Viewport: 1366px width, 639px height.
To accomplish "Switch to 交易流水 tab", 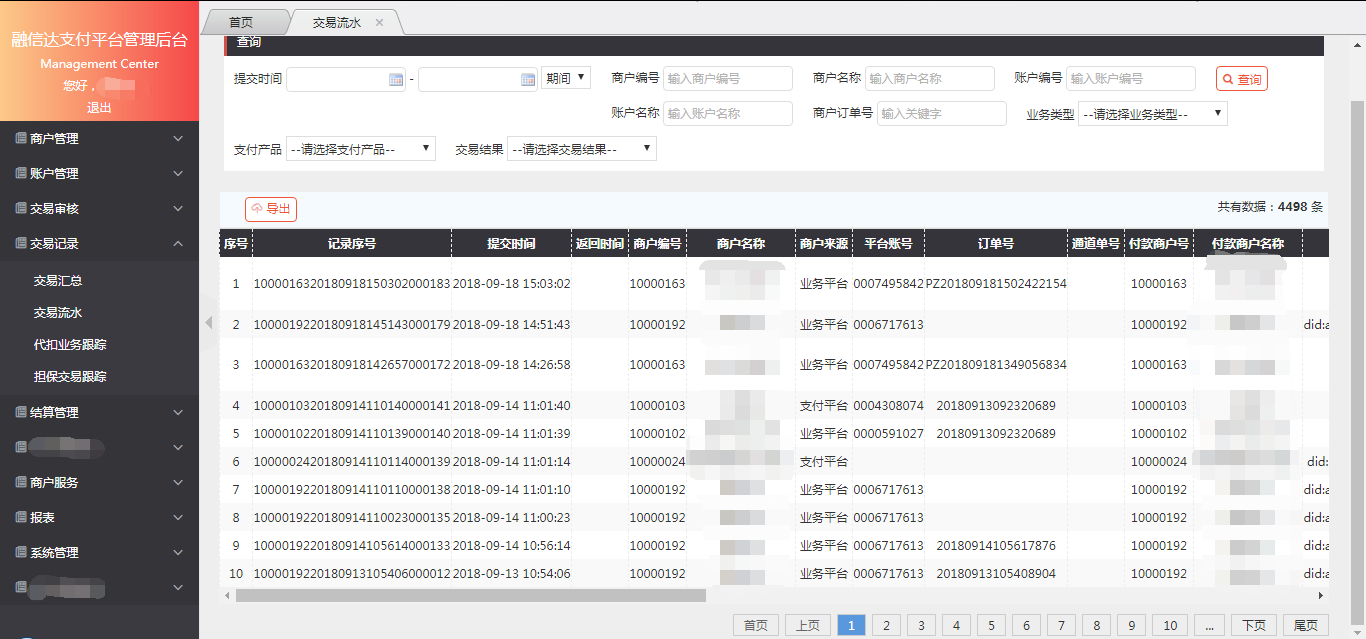I will [x=336, y=22].
